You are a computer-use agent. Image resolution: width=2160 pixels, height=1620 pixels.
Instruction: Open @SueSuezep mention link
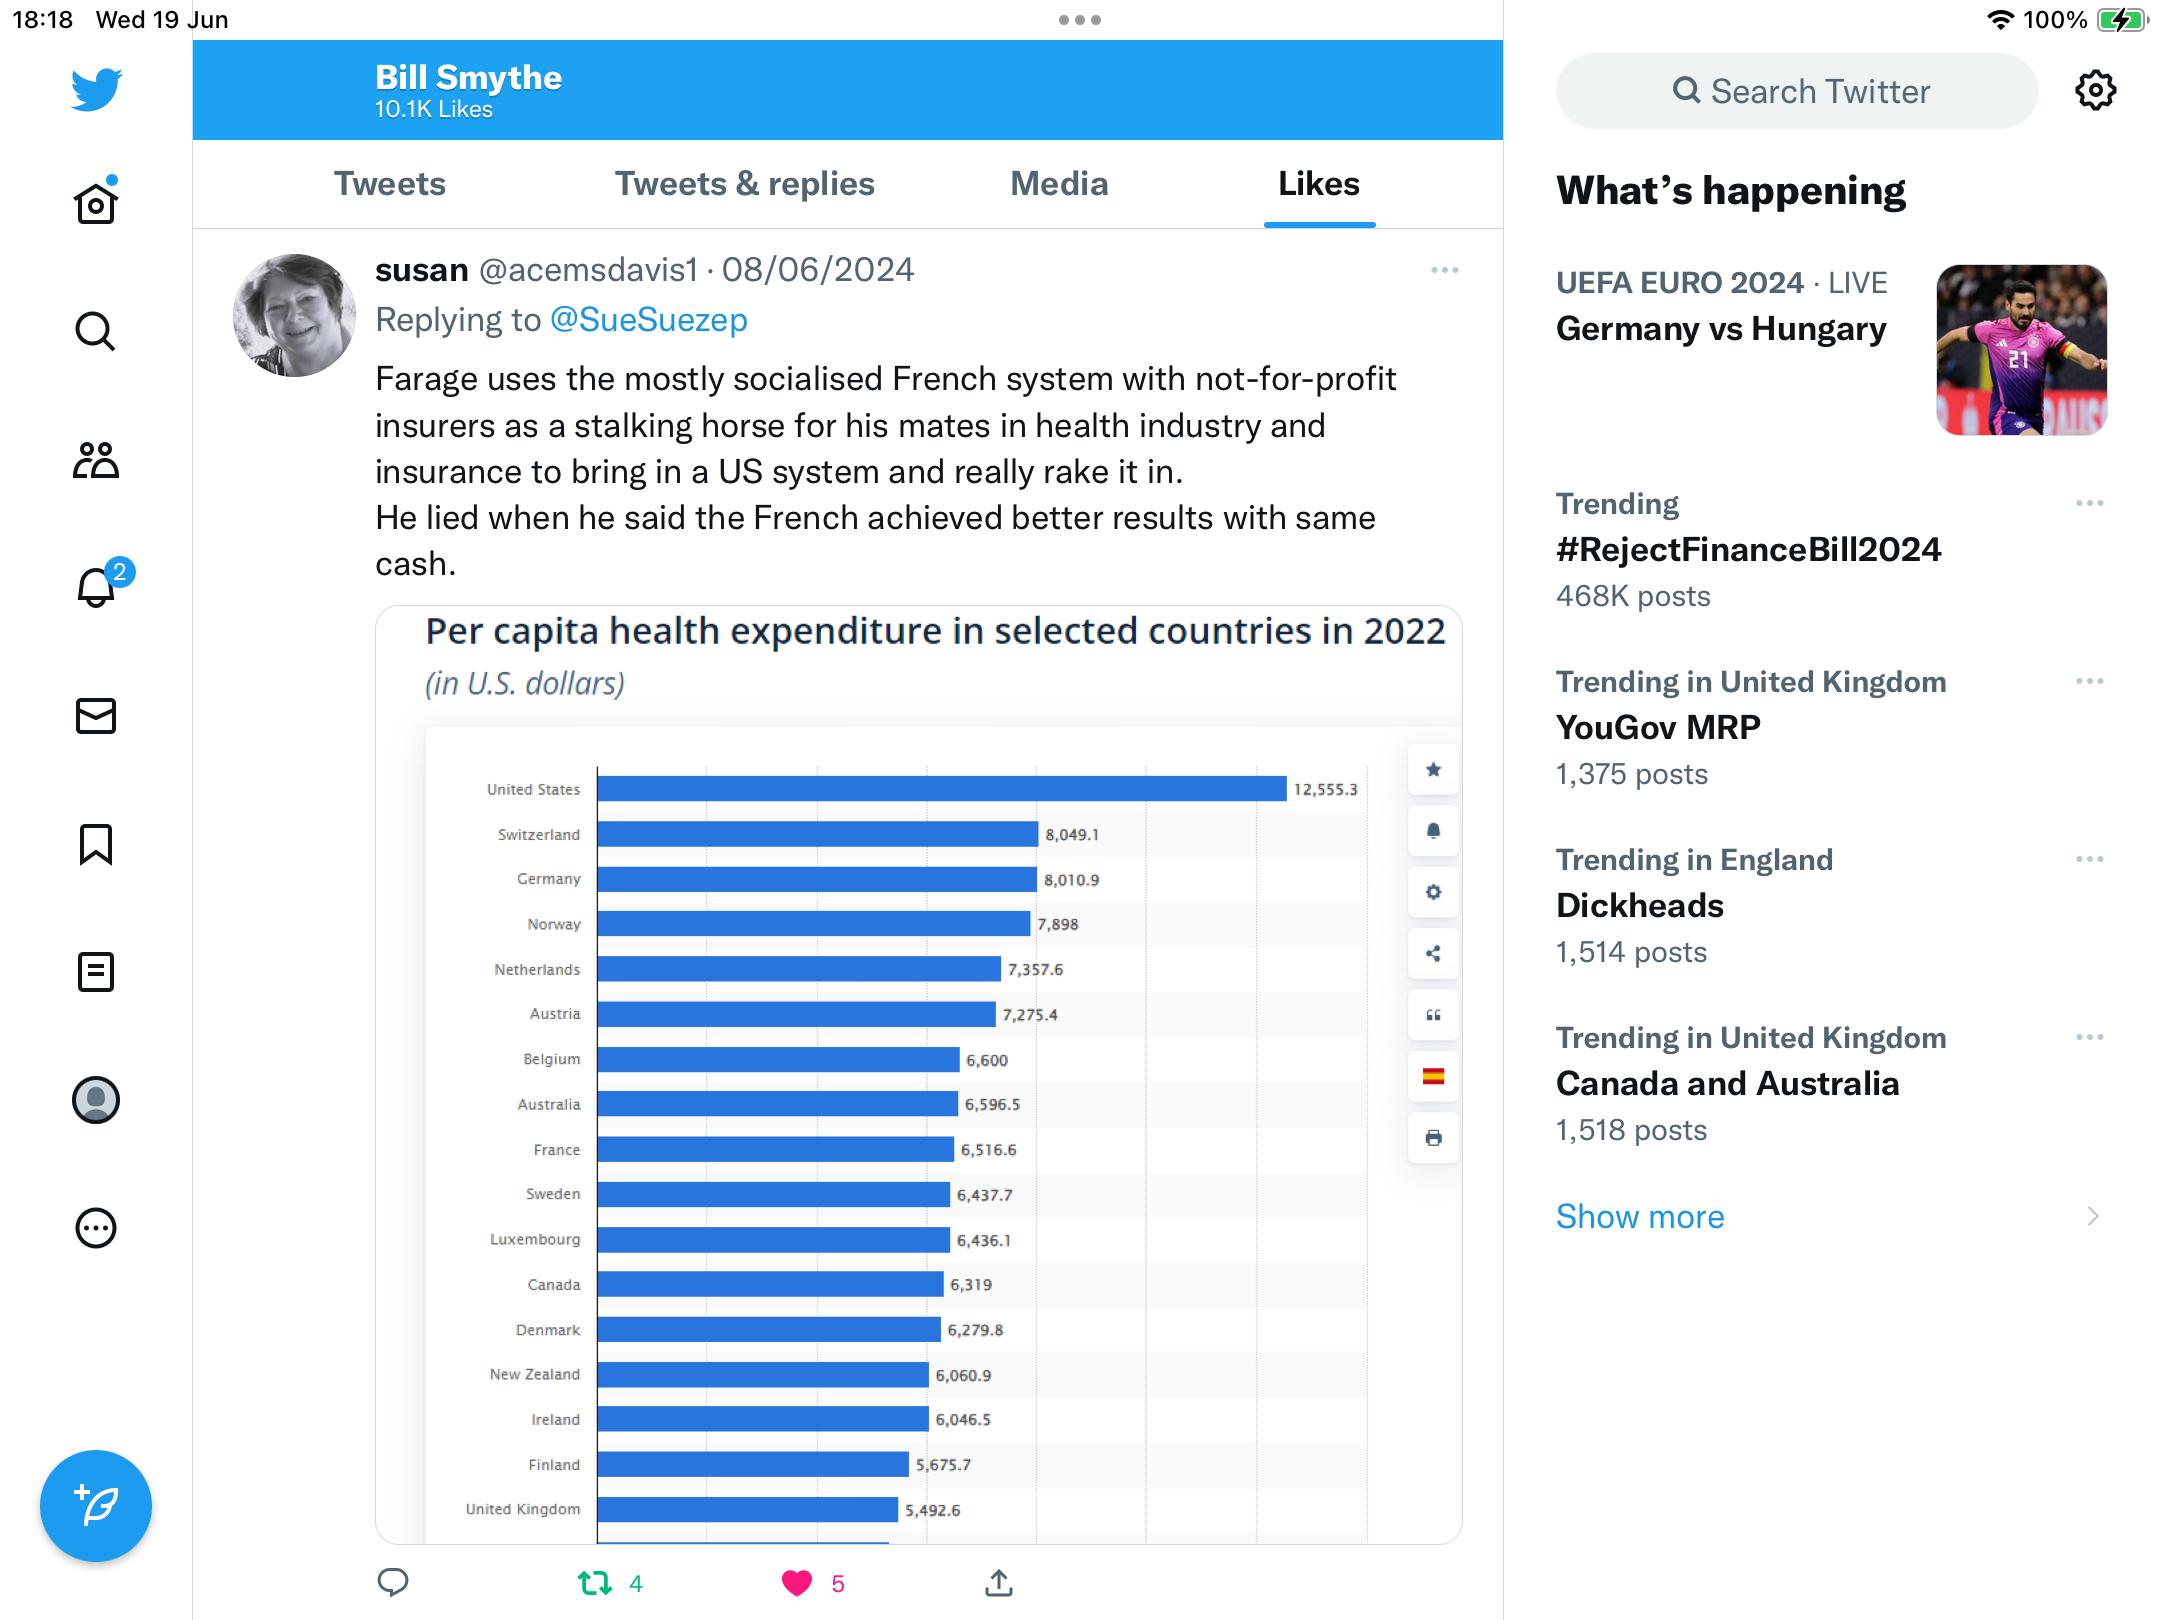[x=649, y=320]
